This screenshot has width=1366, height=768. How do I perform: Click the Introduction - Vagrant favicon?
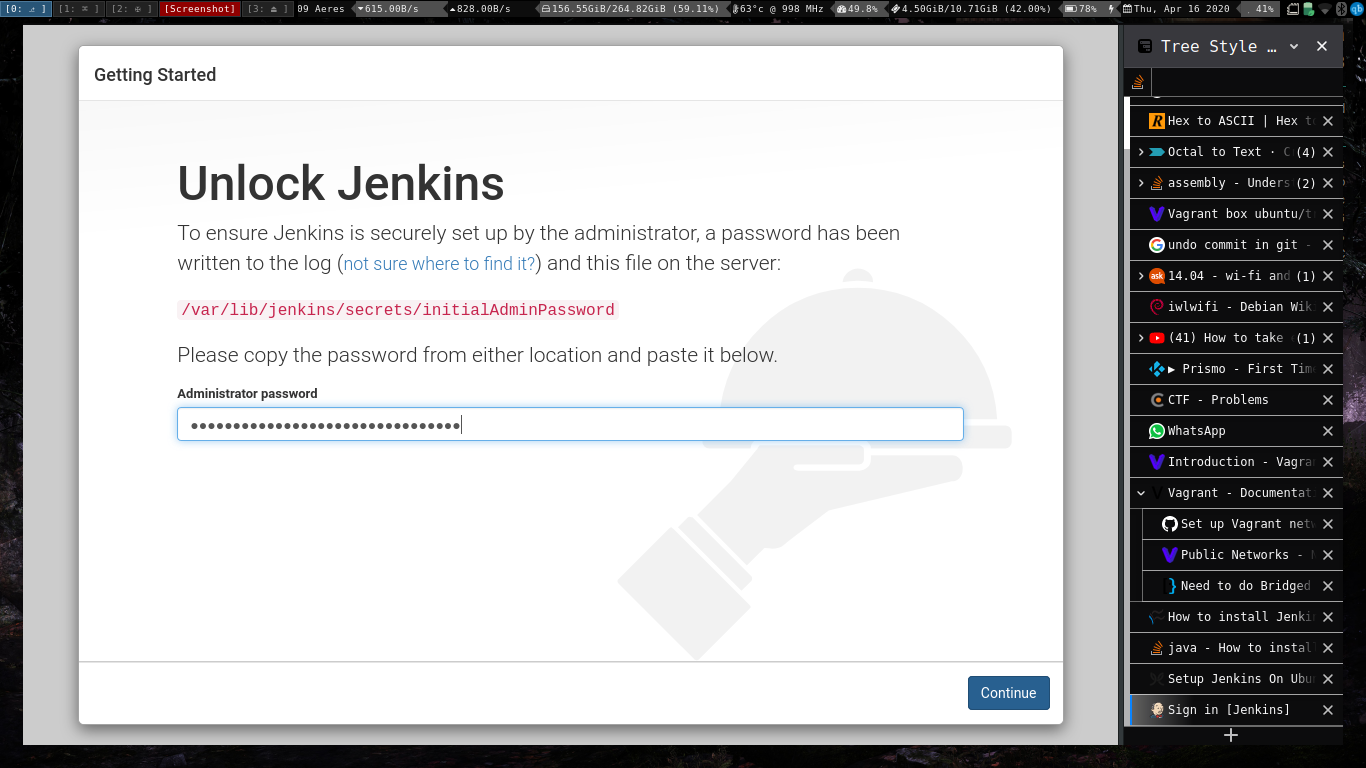[1157, 462]
